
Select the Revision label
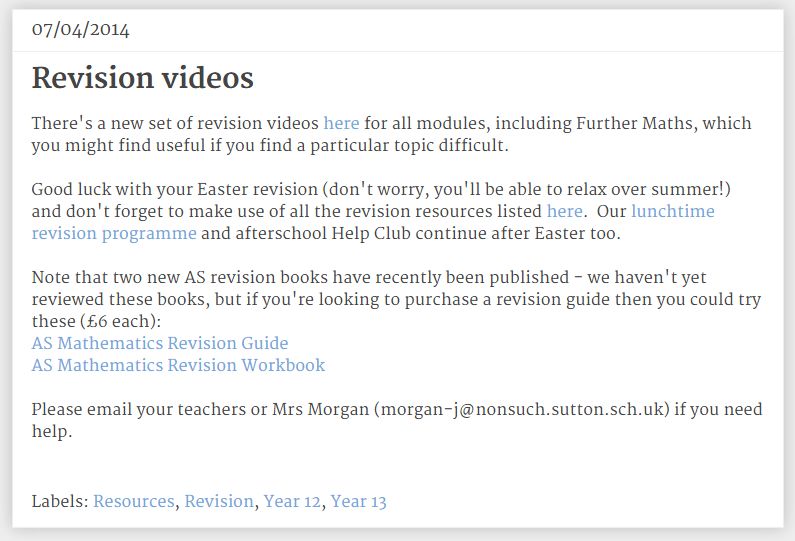tap(219, 501)
